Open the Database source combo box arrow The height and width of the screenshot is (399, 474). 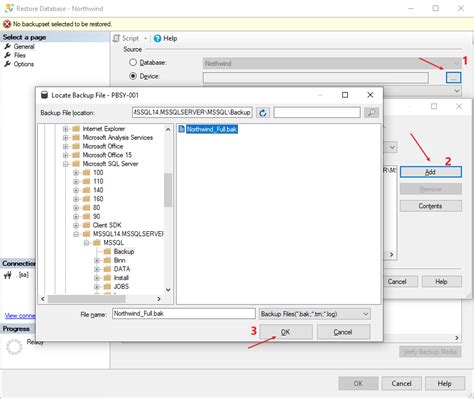coord(457,63)
